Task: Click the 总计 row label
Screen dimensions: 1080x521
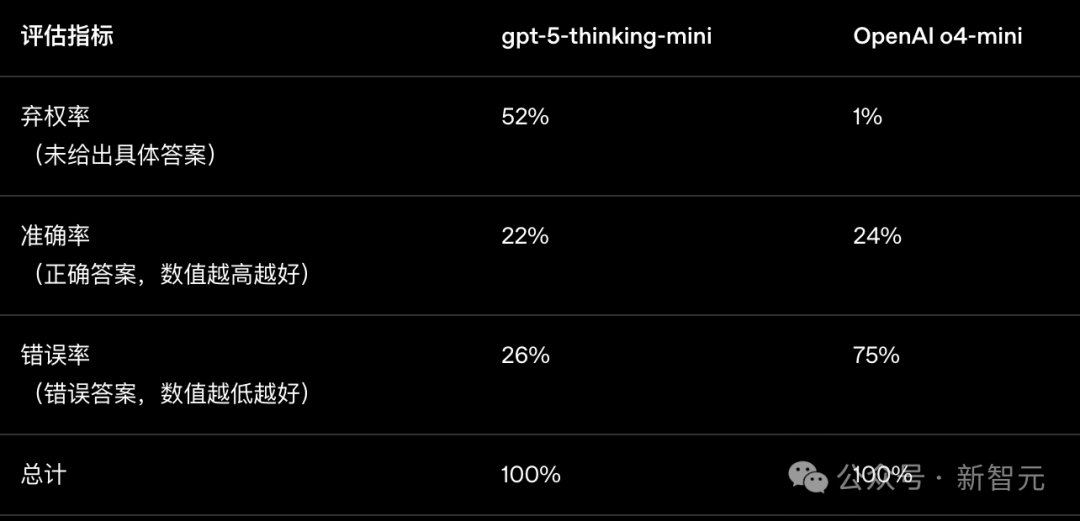Action: point(44,474)
